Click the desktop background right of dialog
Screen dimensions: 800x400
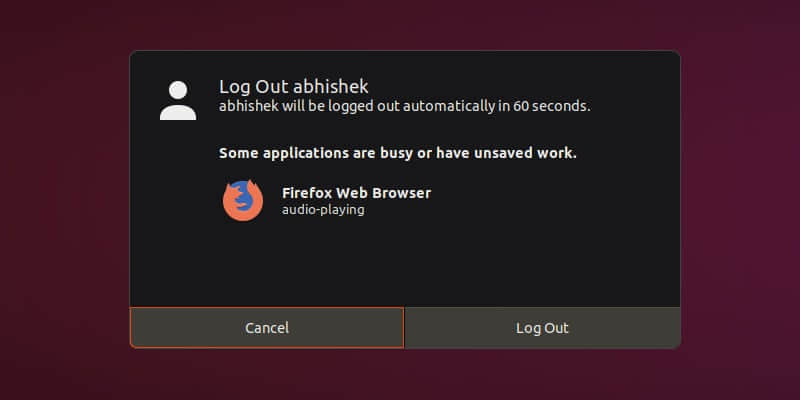point(740,200)
